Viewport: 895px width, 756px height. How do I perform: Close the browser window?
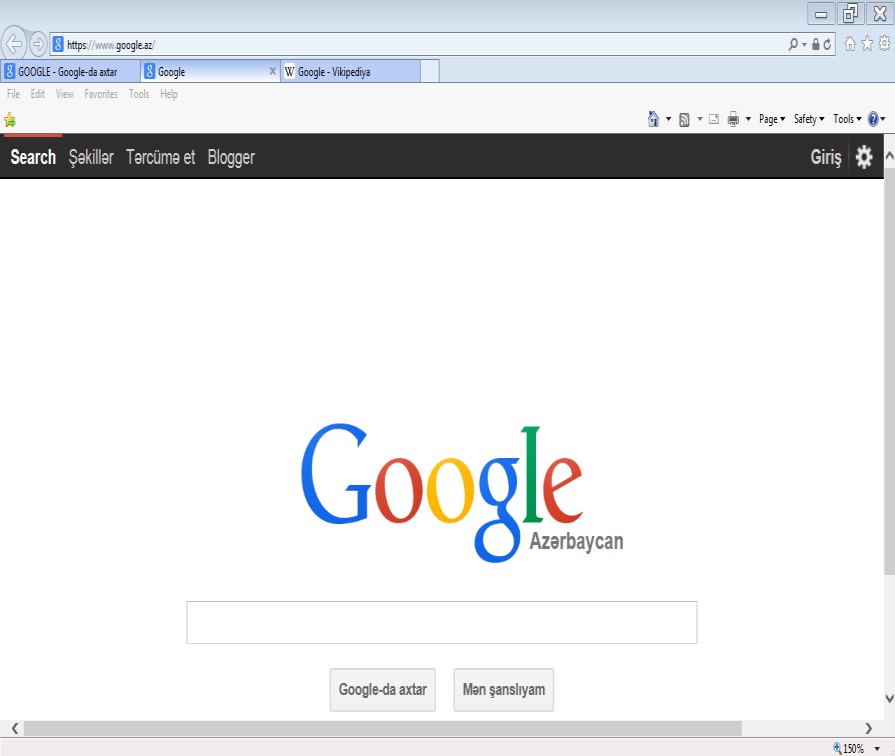pos(880,14)
